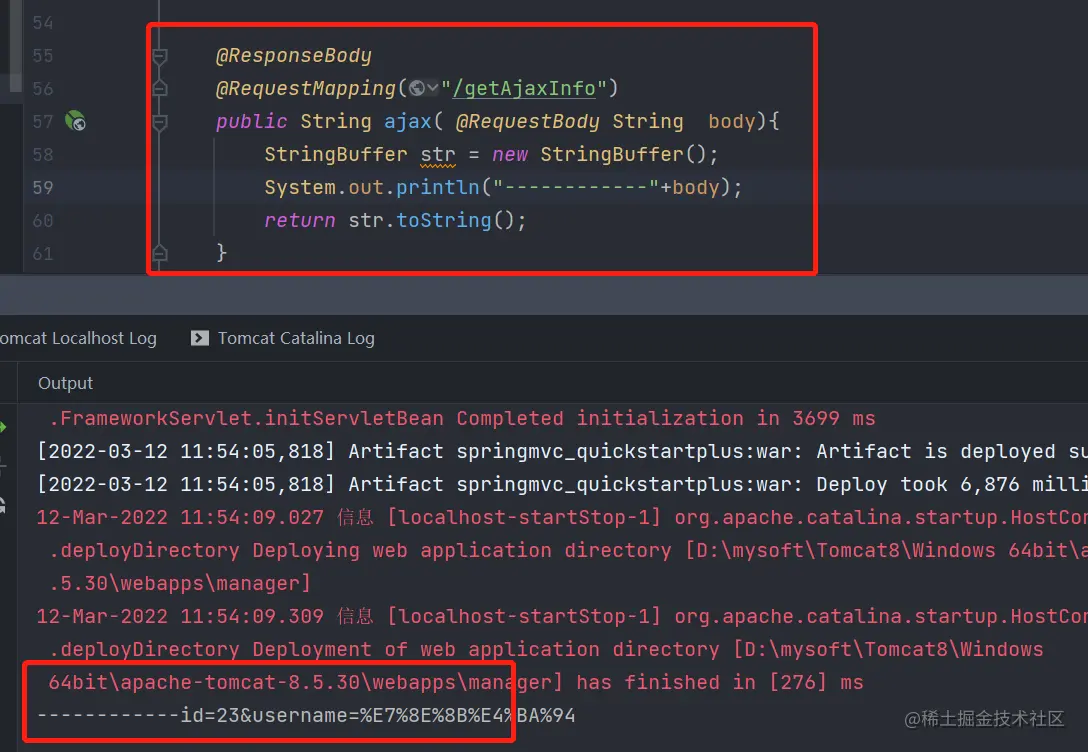Switch to the Tomcat Catalina Log tab
The width and height of the screenshot is (1088, 752).
click(282, 338)
